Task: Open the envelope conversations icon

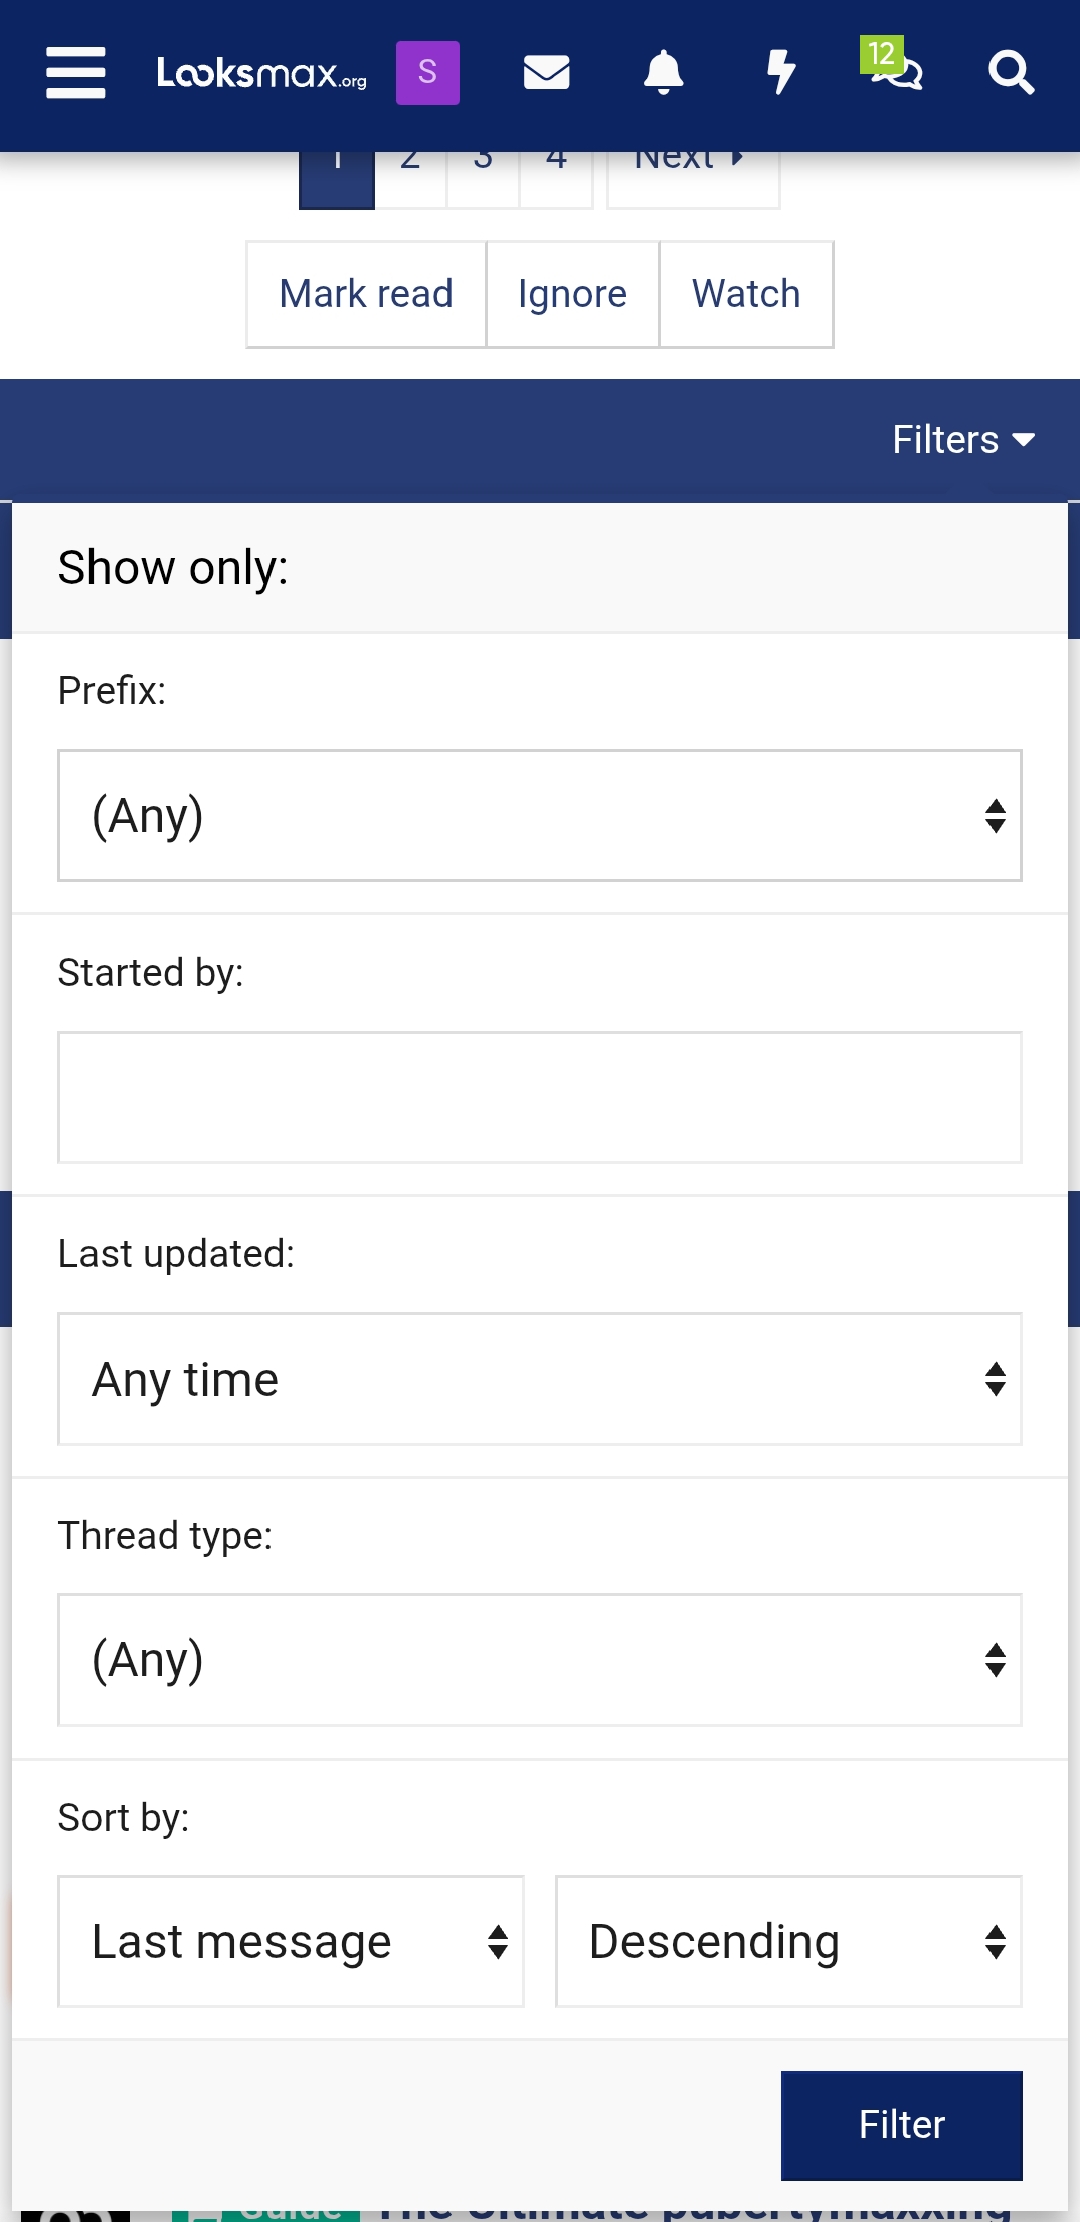Action: 547,72
